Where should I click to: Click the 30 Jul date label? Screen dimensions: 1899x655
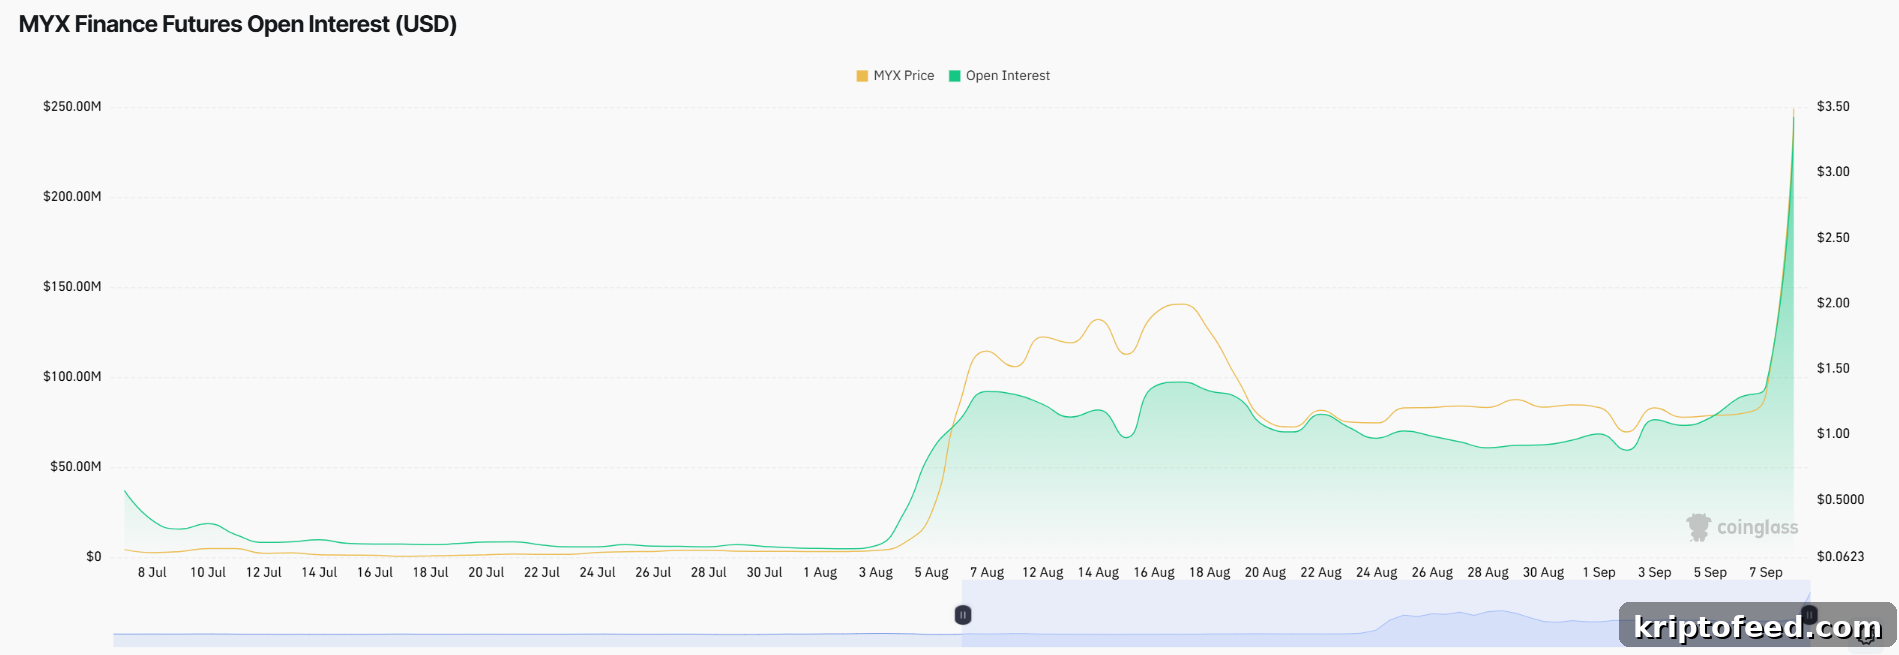click(764, 573)
